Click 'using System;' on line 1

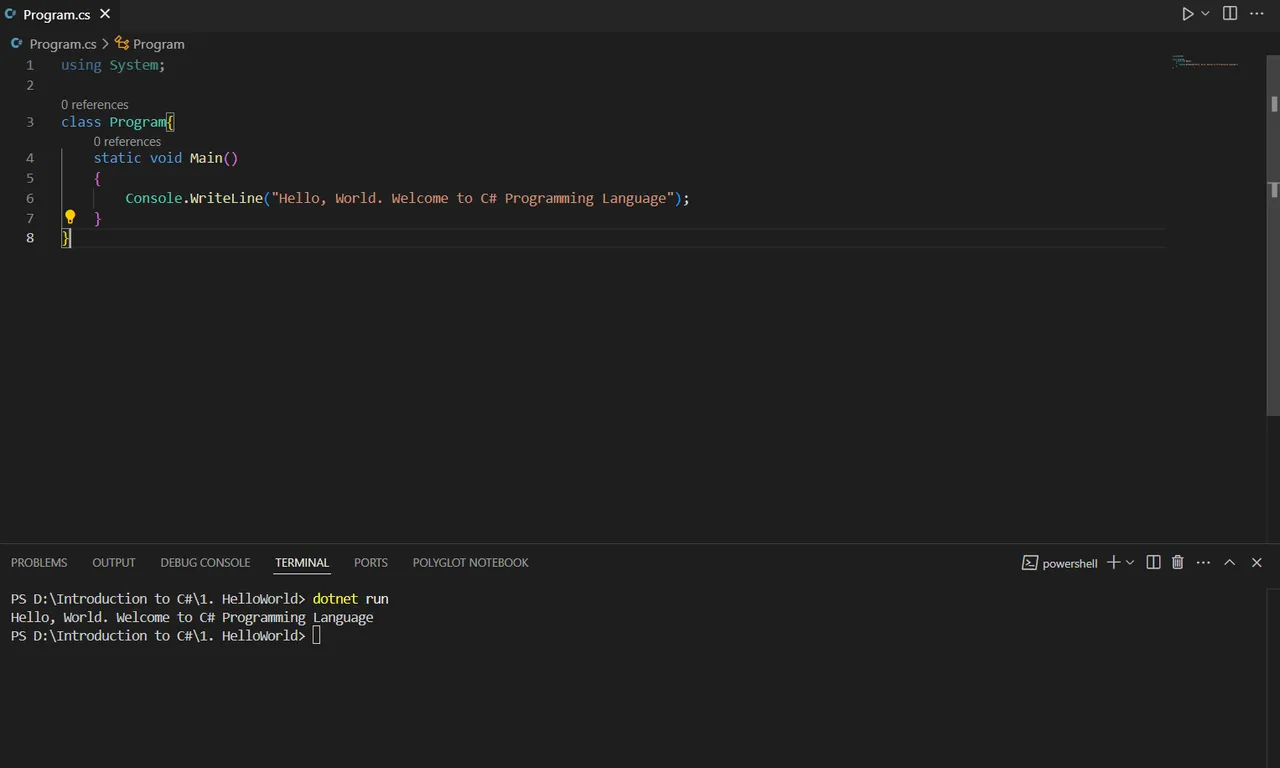[113, 65]
